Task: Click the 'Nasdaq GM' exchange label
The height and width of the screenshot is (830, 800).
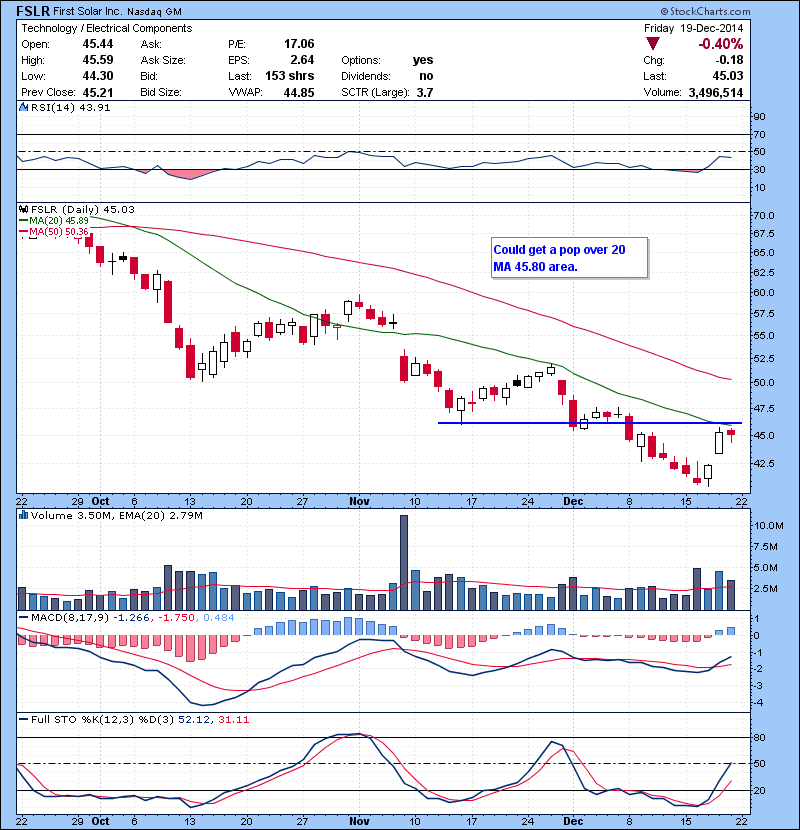Action: [x=154, y=11]
